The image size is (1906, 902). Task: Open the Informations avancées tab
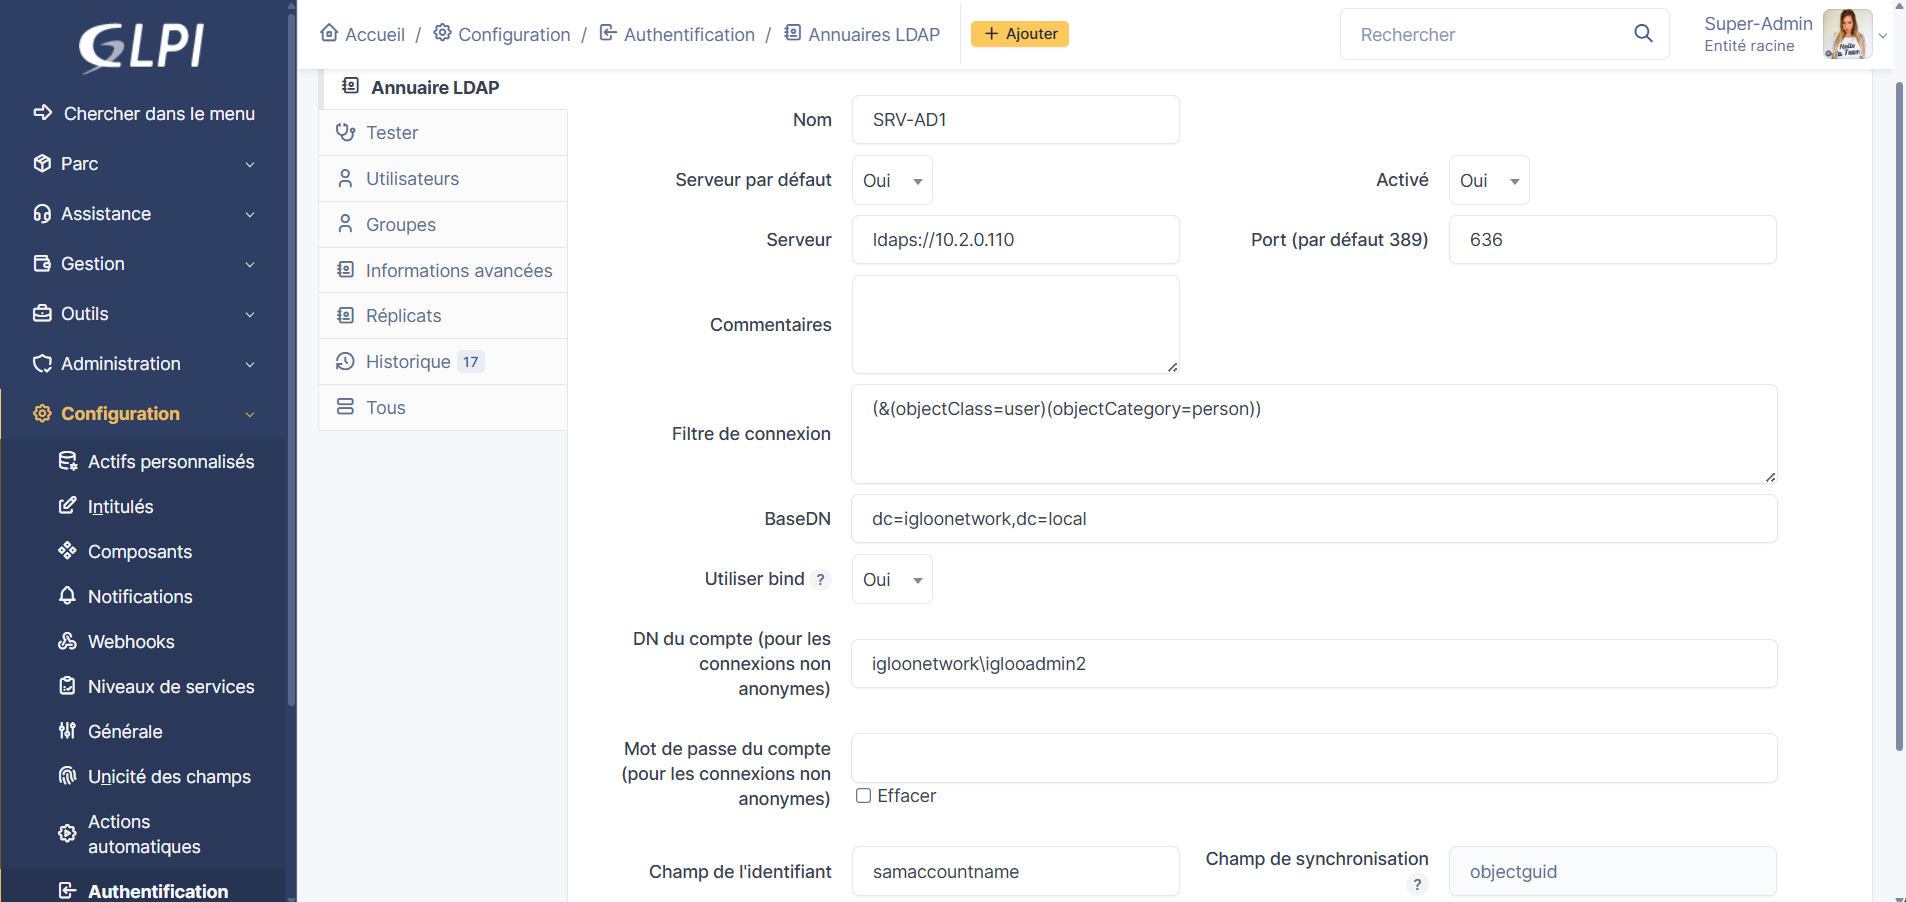click(443, 270)
